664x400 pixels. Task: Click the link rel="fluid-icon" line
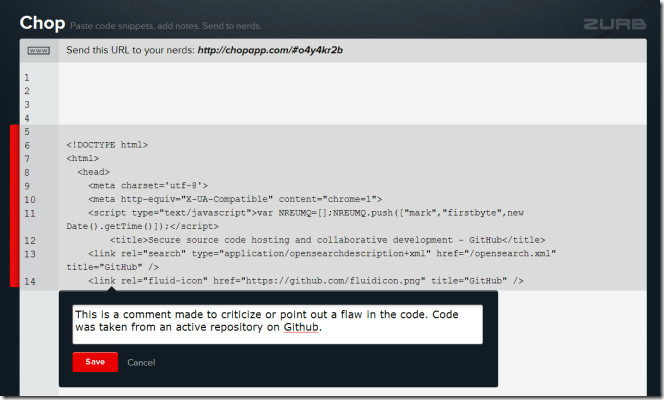[306, 280]
